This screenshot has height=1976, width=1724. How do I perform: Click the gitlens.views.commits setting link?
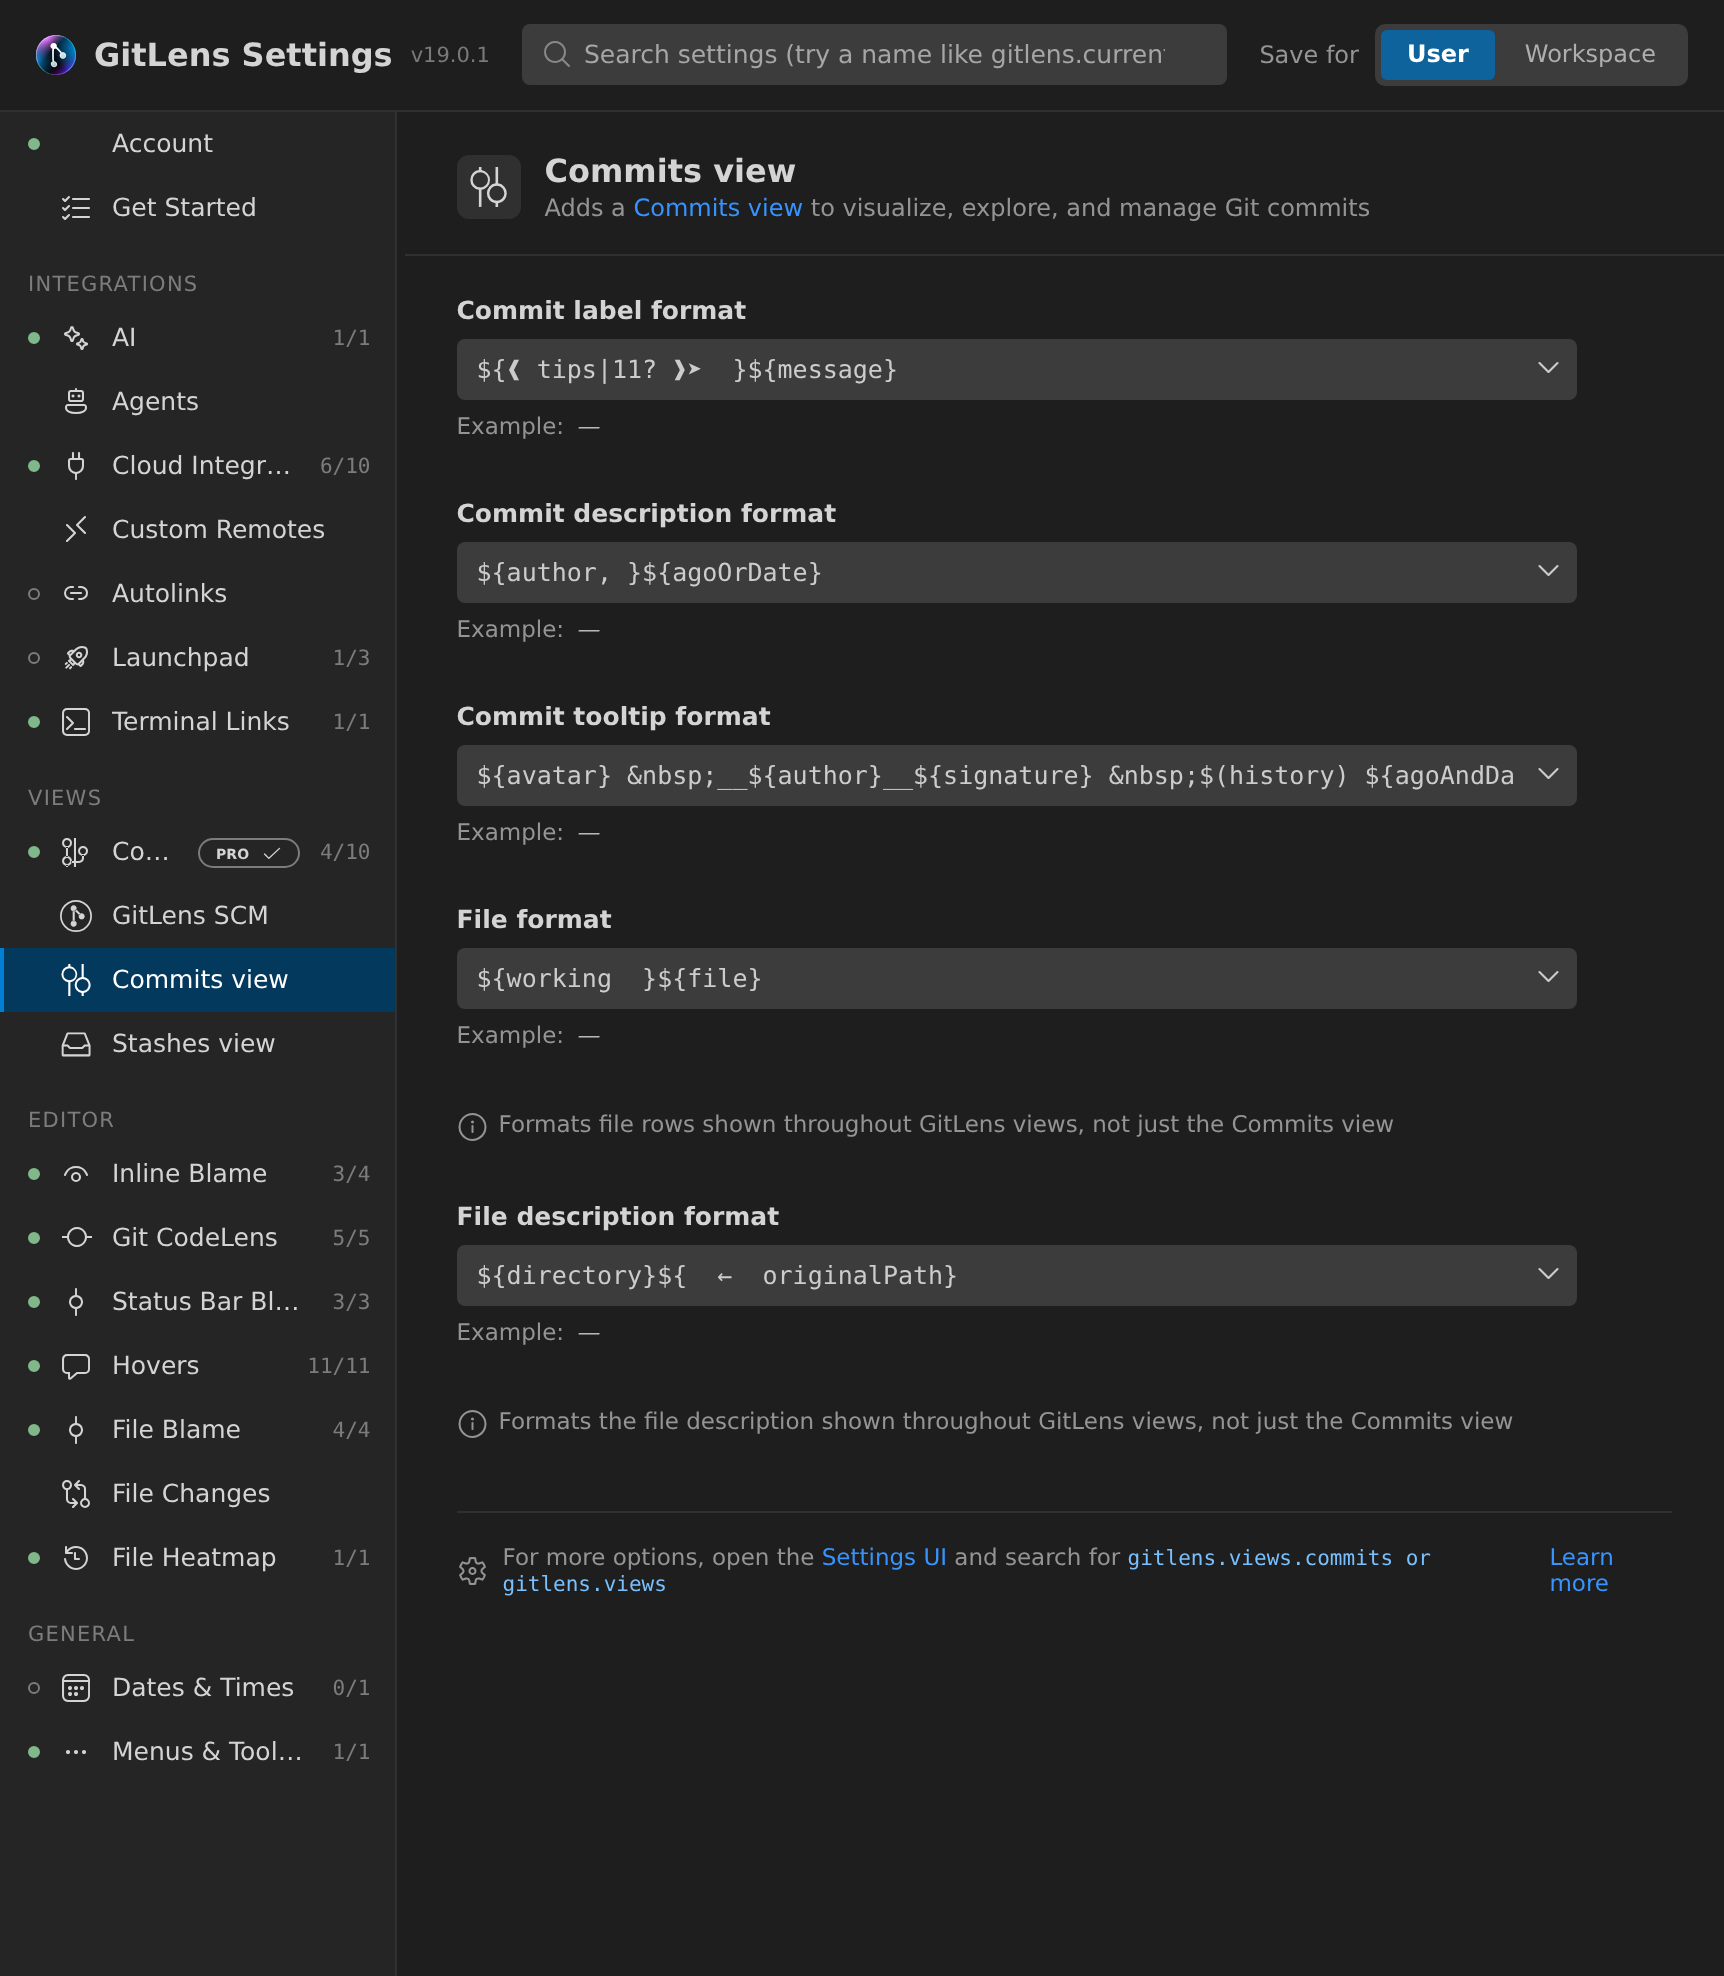coord(1259,1558)
